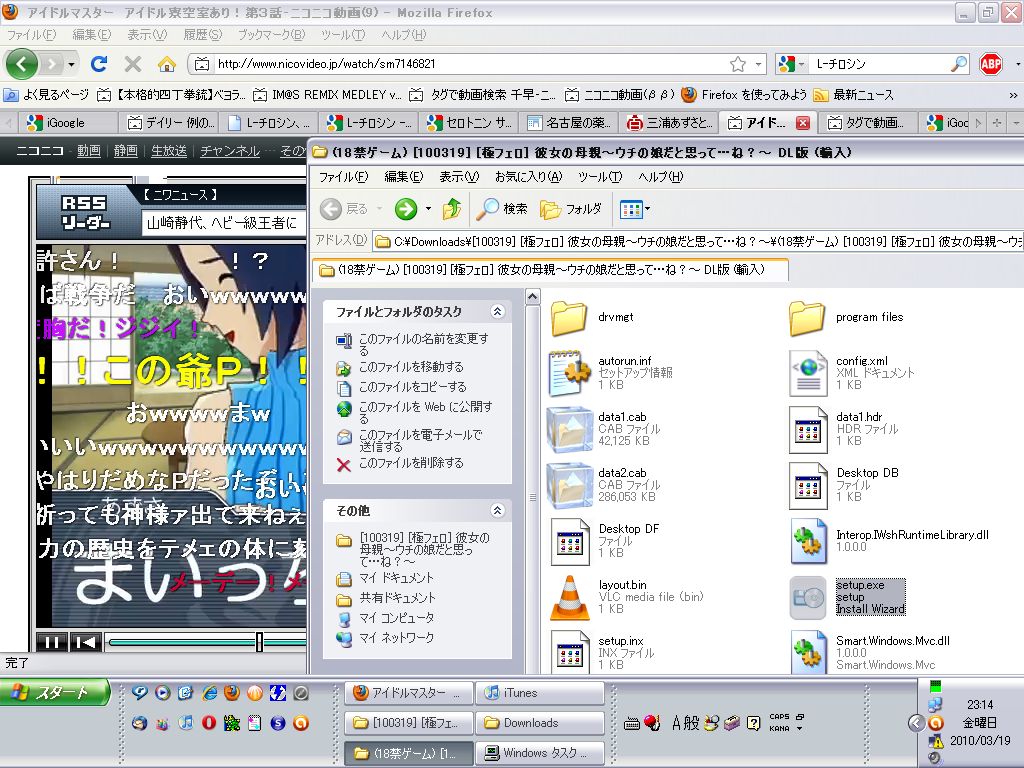Image resolution: width=1024 pixels, height=768 pixels.
Task: Select data1.cab file
Action: tap(605, 429)
